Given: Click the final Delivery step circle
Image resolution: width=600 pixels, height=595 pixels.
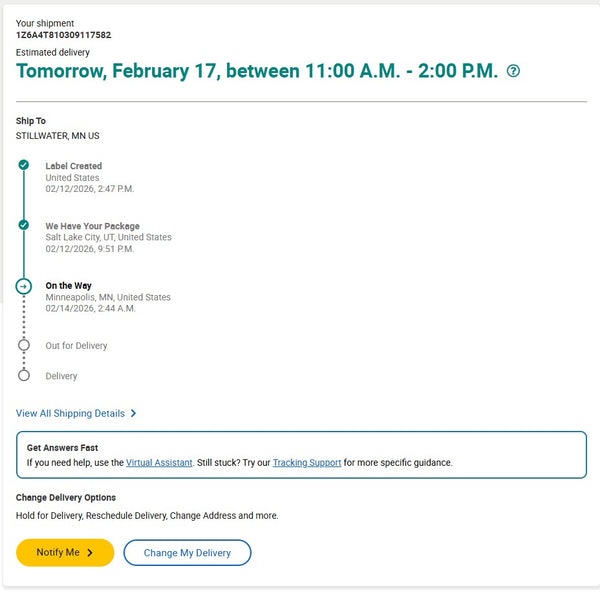Looking at the screenshot, I should (24, 376).
